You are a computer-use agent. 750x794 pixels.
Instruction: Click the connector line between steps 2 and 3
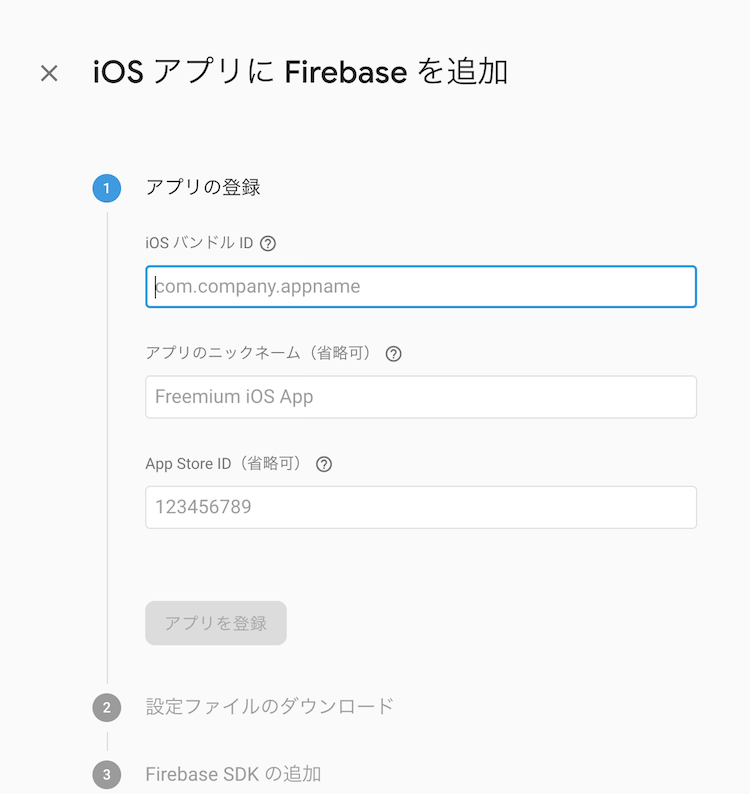point(107,741)
